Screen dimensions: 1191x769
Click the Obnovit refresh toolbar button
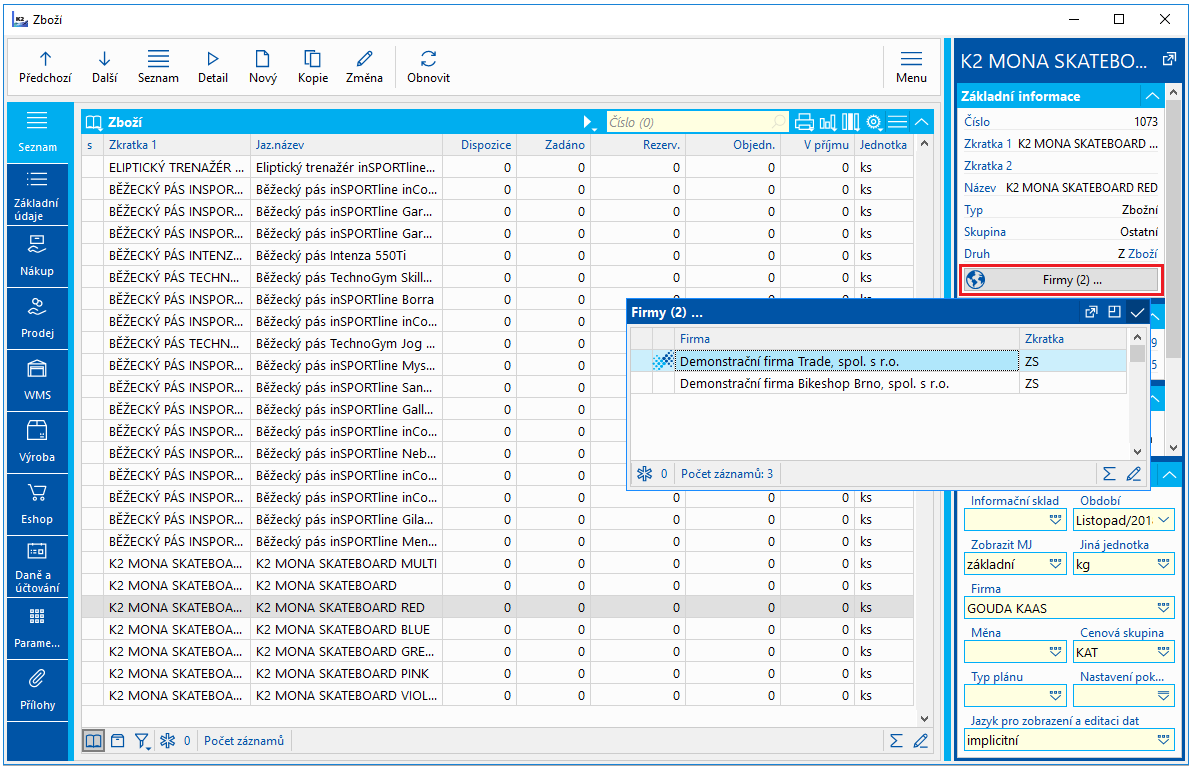(428, 66)
